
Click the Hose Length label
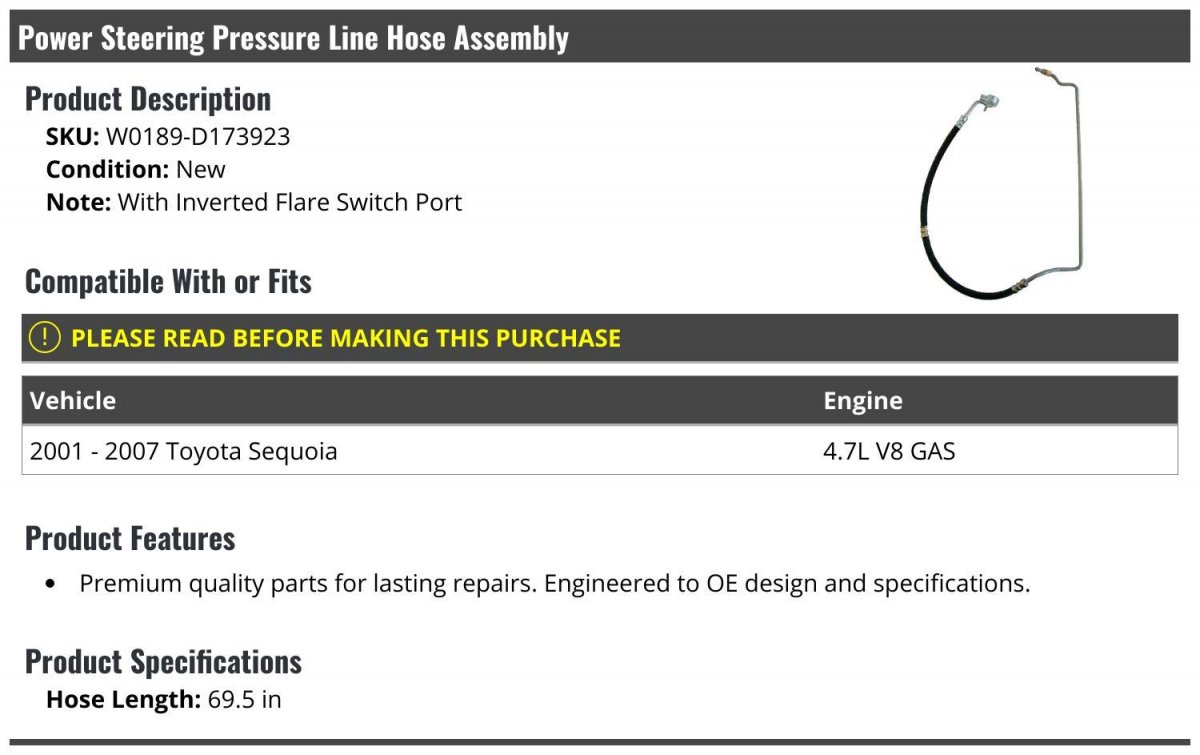[x=124, y=700]
